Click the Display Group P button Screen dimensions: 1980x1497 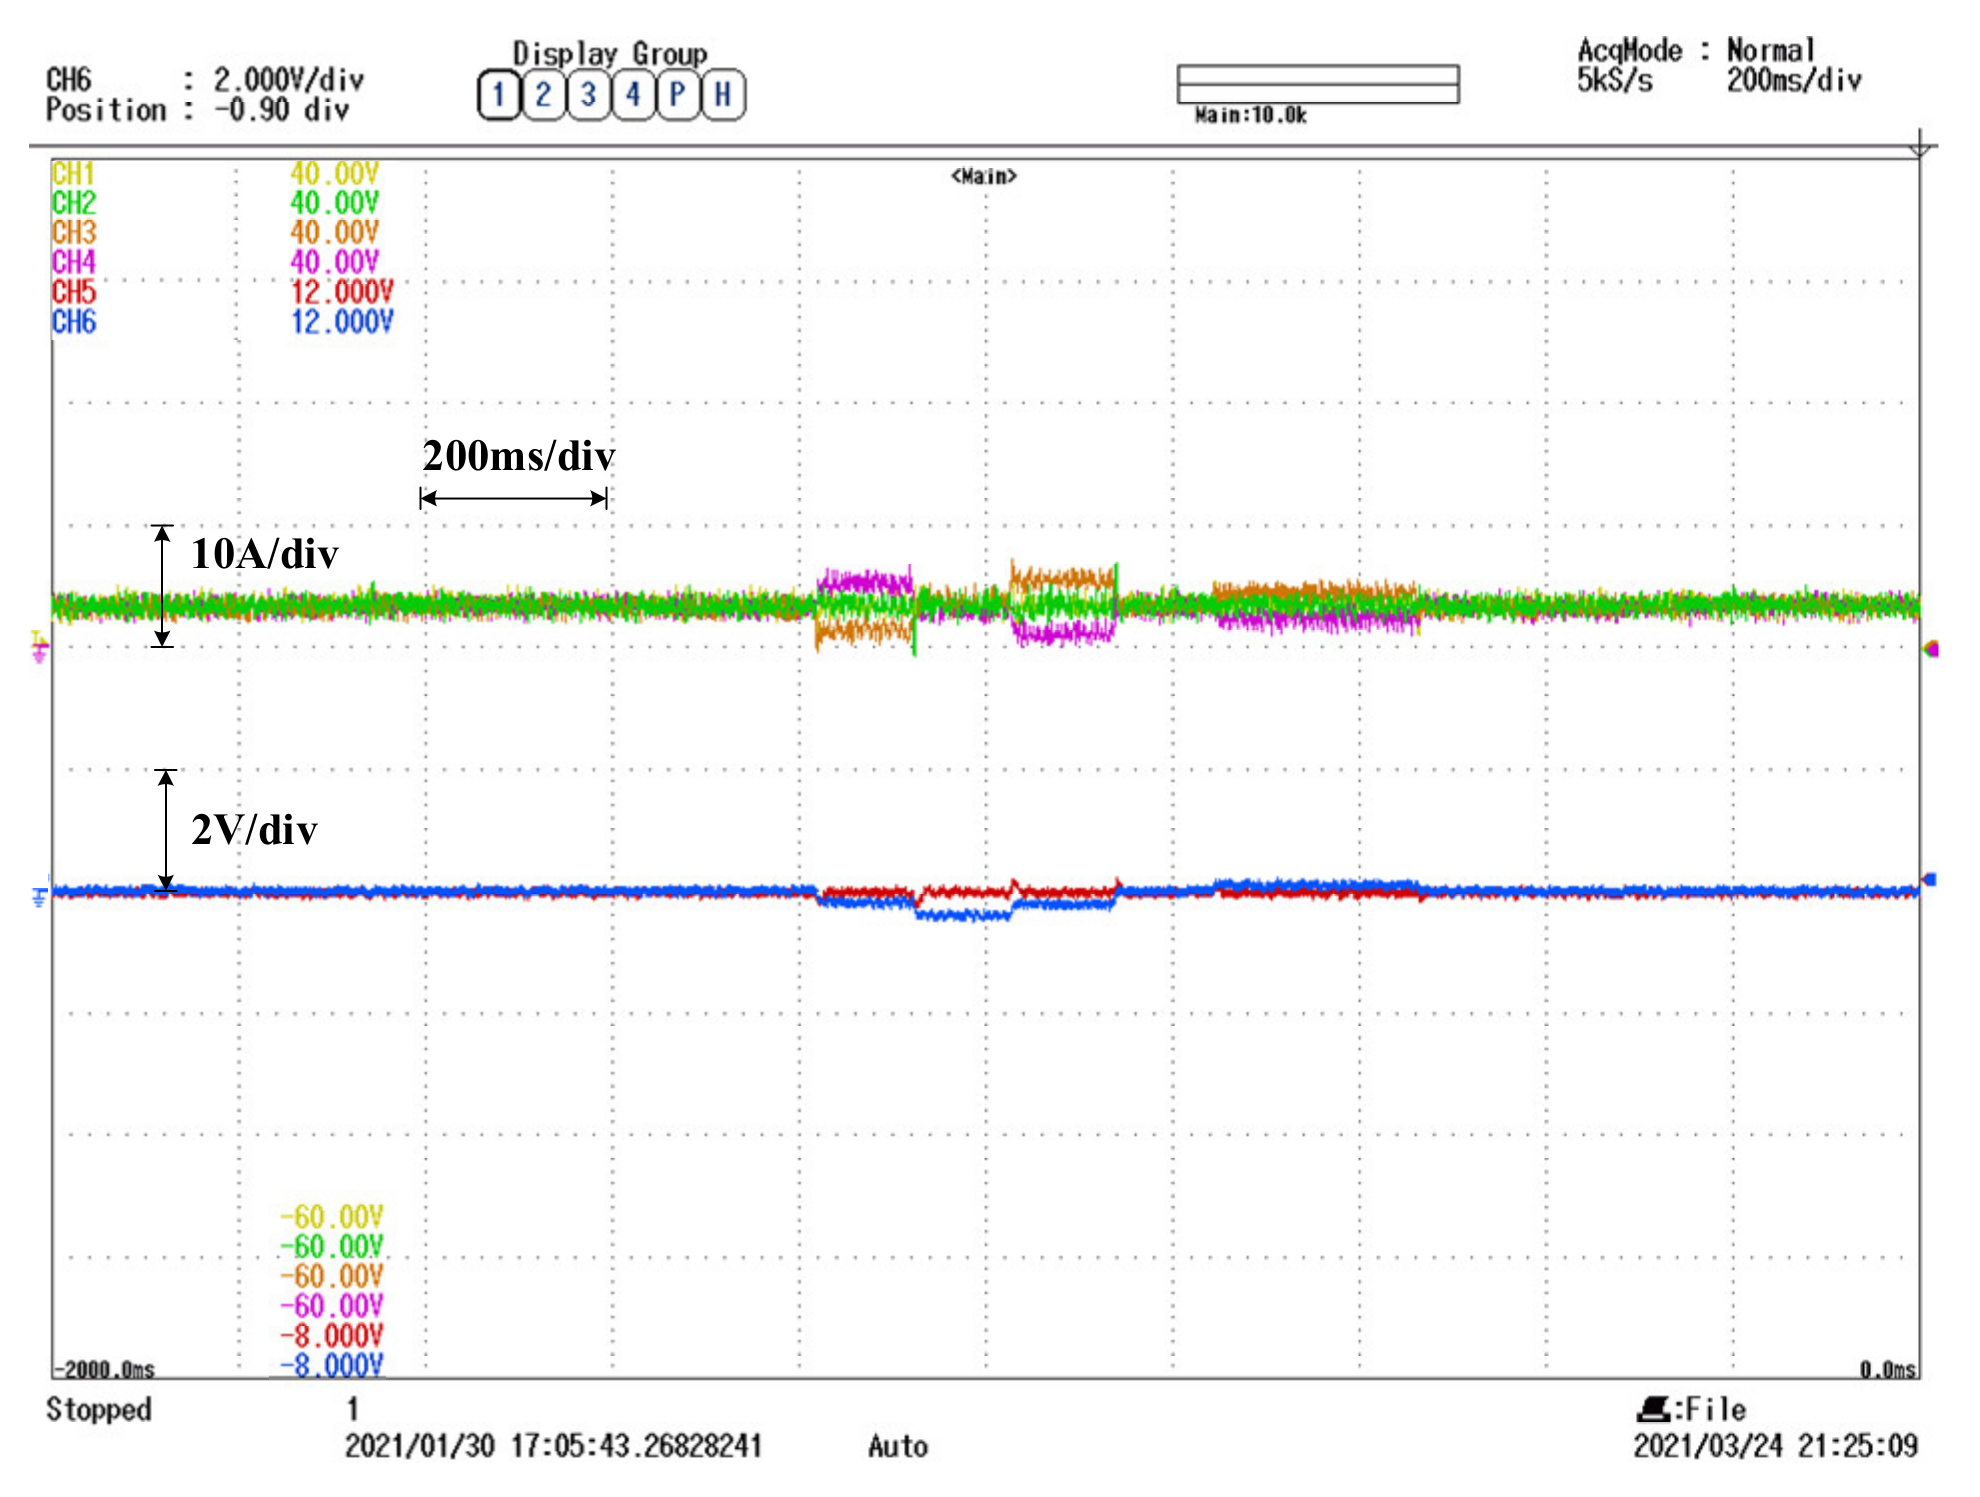[678, 95]
